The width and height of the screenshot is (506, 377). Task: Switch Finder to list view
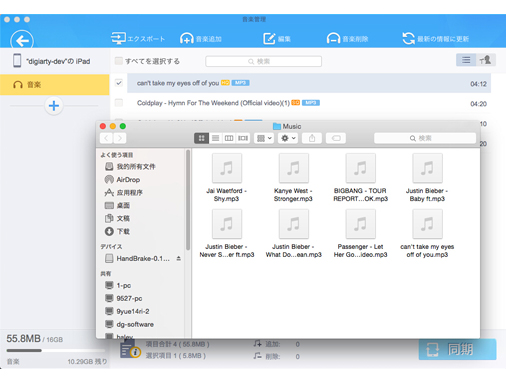pyautogui.click(x=215, y=138)
